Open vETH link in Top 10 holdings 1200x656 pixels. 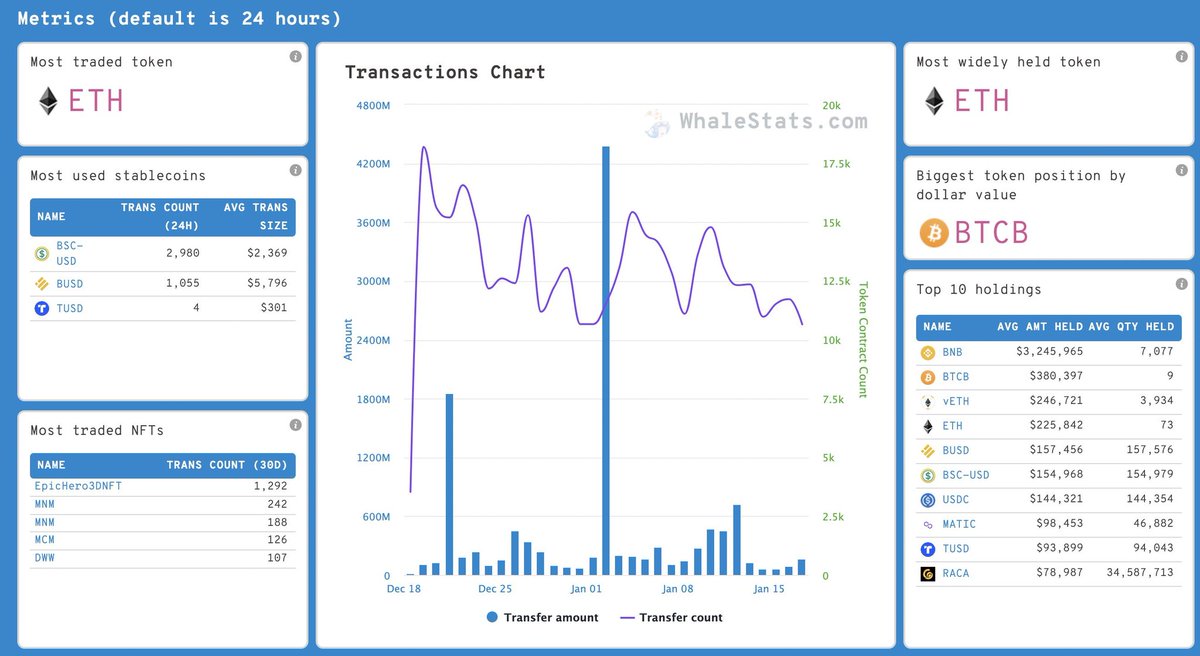[x=956, y=401]
